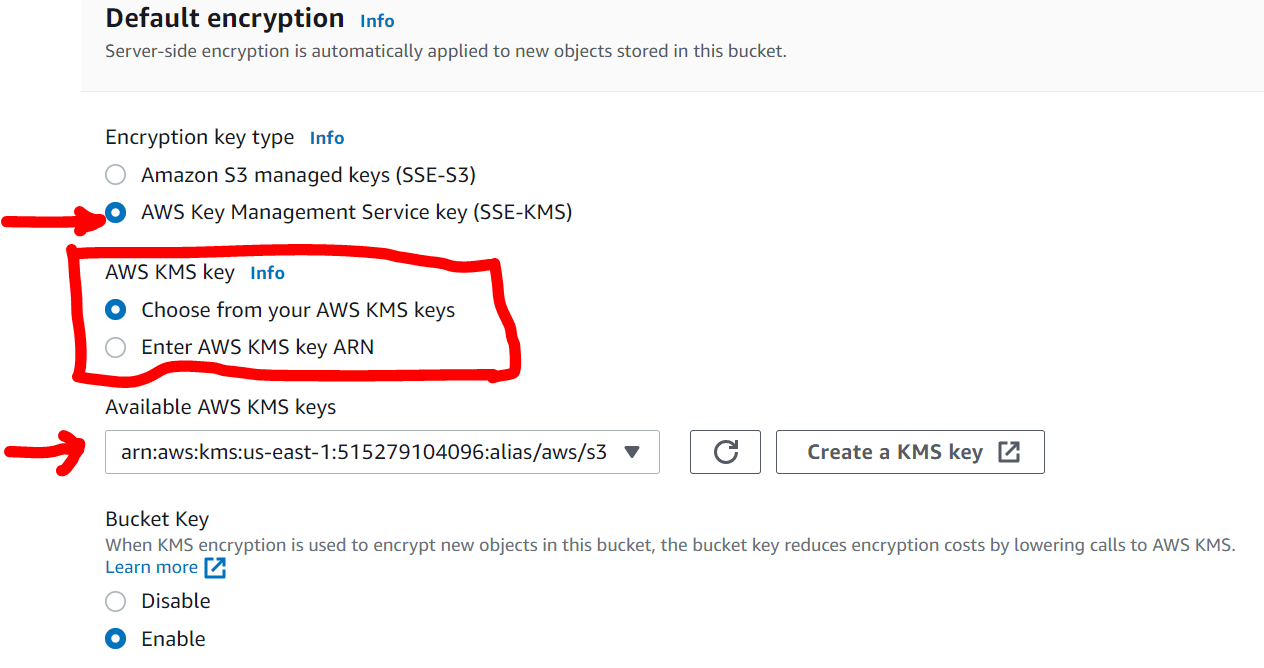Open Info link beside AWS KMS key
Viewport: 1264px width, 668px height.
tap(267, 273)
